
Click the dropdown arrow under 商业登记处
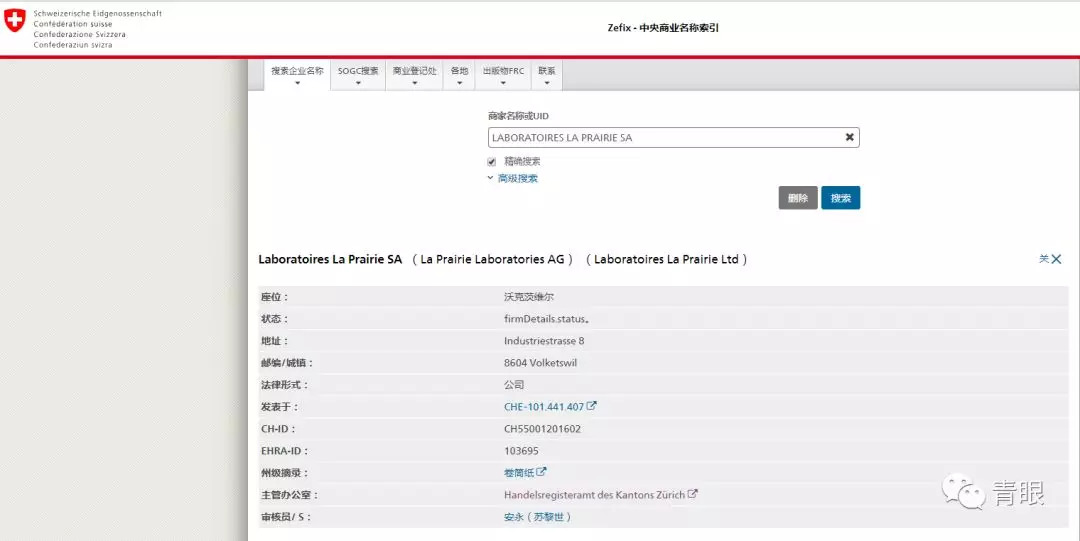[x=415, y=83]
